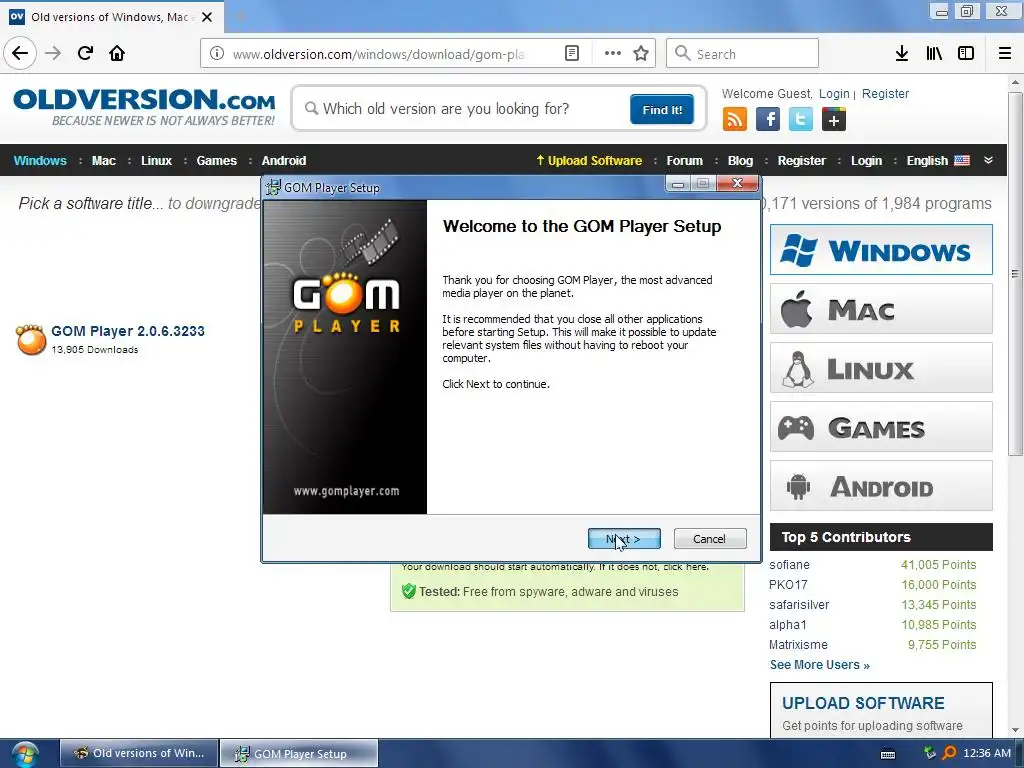This screenshot has height=768, width=1024.
Task: Click the UPLOAD SOFTWARE heading
Action: 863,703
